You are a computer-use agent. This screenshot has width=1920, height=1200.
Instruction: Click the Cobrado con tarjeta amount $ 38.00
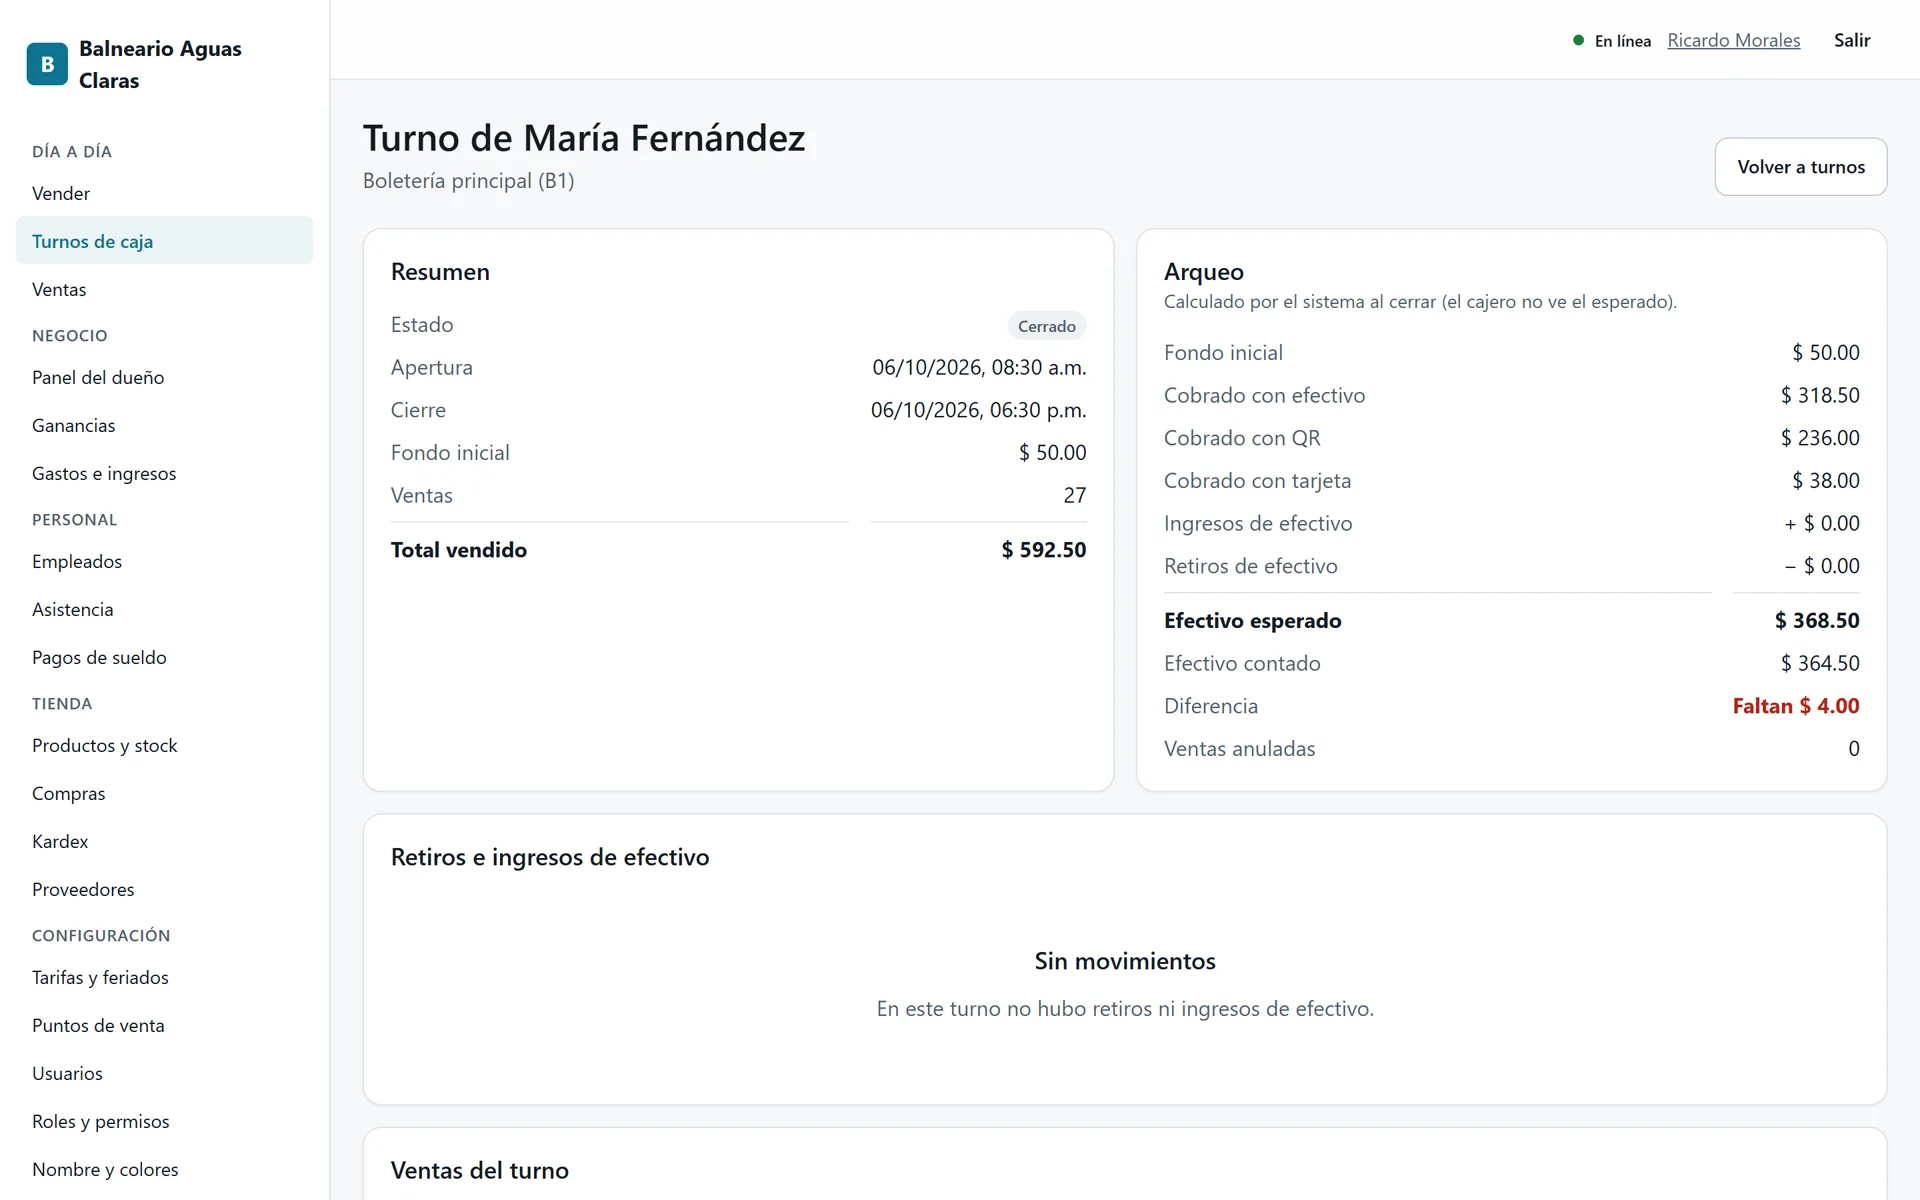(1825, 481)
